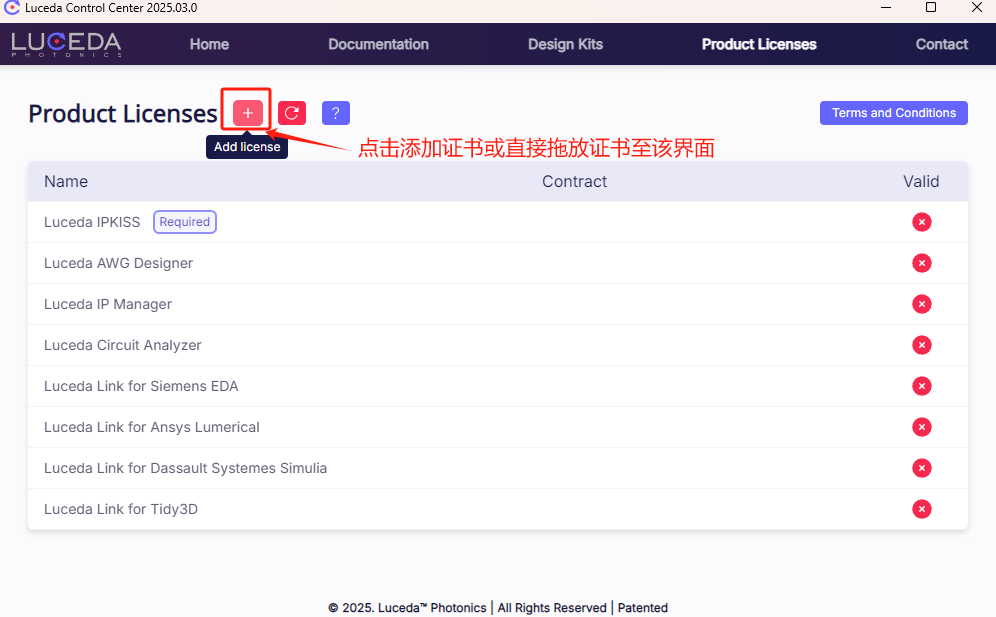Image resolution: width=996 pixels, height=617 pixels.
Task: Click invalid status icon for Luceda Circuit Analyzer
Action: (x=922, y=345)
